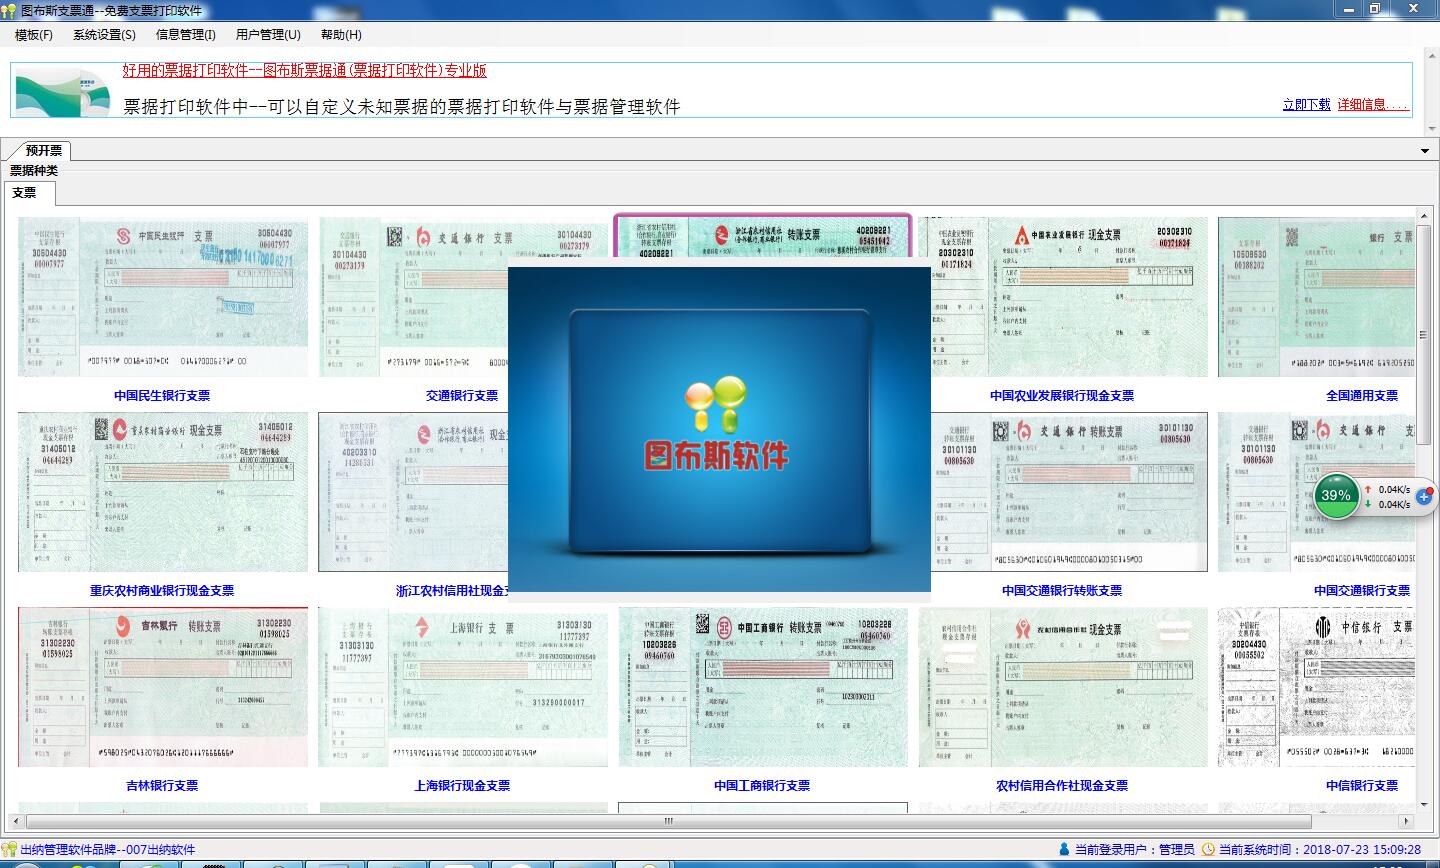Click the red 图布斯票据通专业版 headline link
The width and height of the screenshot is (1440, 868).
(x=305, y=71)
